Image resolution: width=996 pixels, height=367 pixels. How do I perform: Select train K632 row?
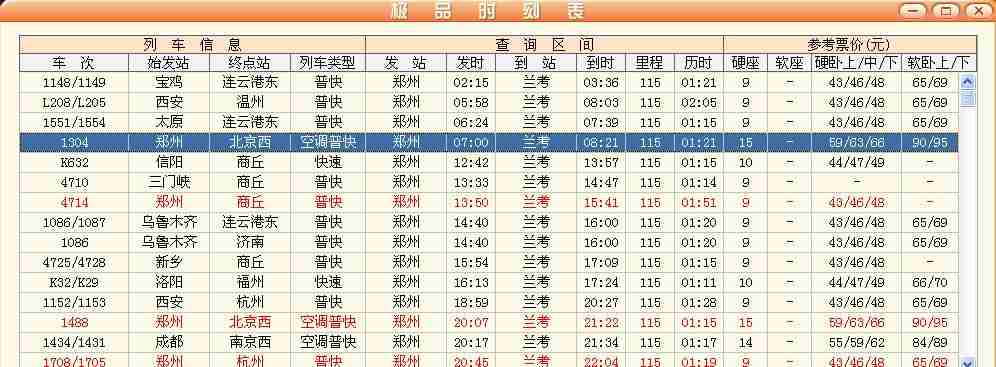(x=489, y=163)
